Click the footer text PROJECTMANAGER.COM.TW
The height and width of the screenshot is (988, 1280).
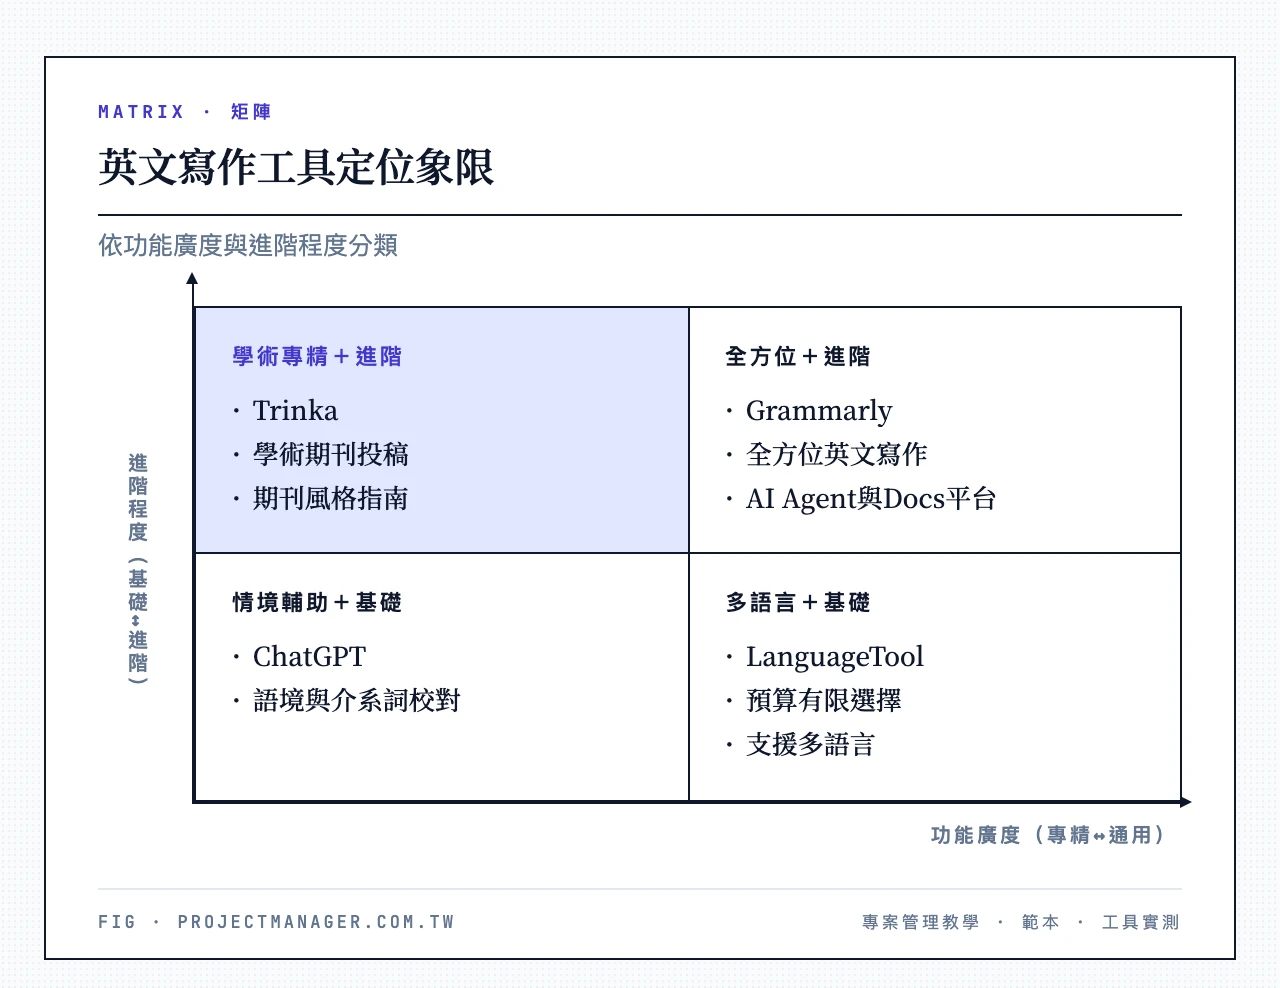[x=316, y=922]
